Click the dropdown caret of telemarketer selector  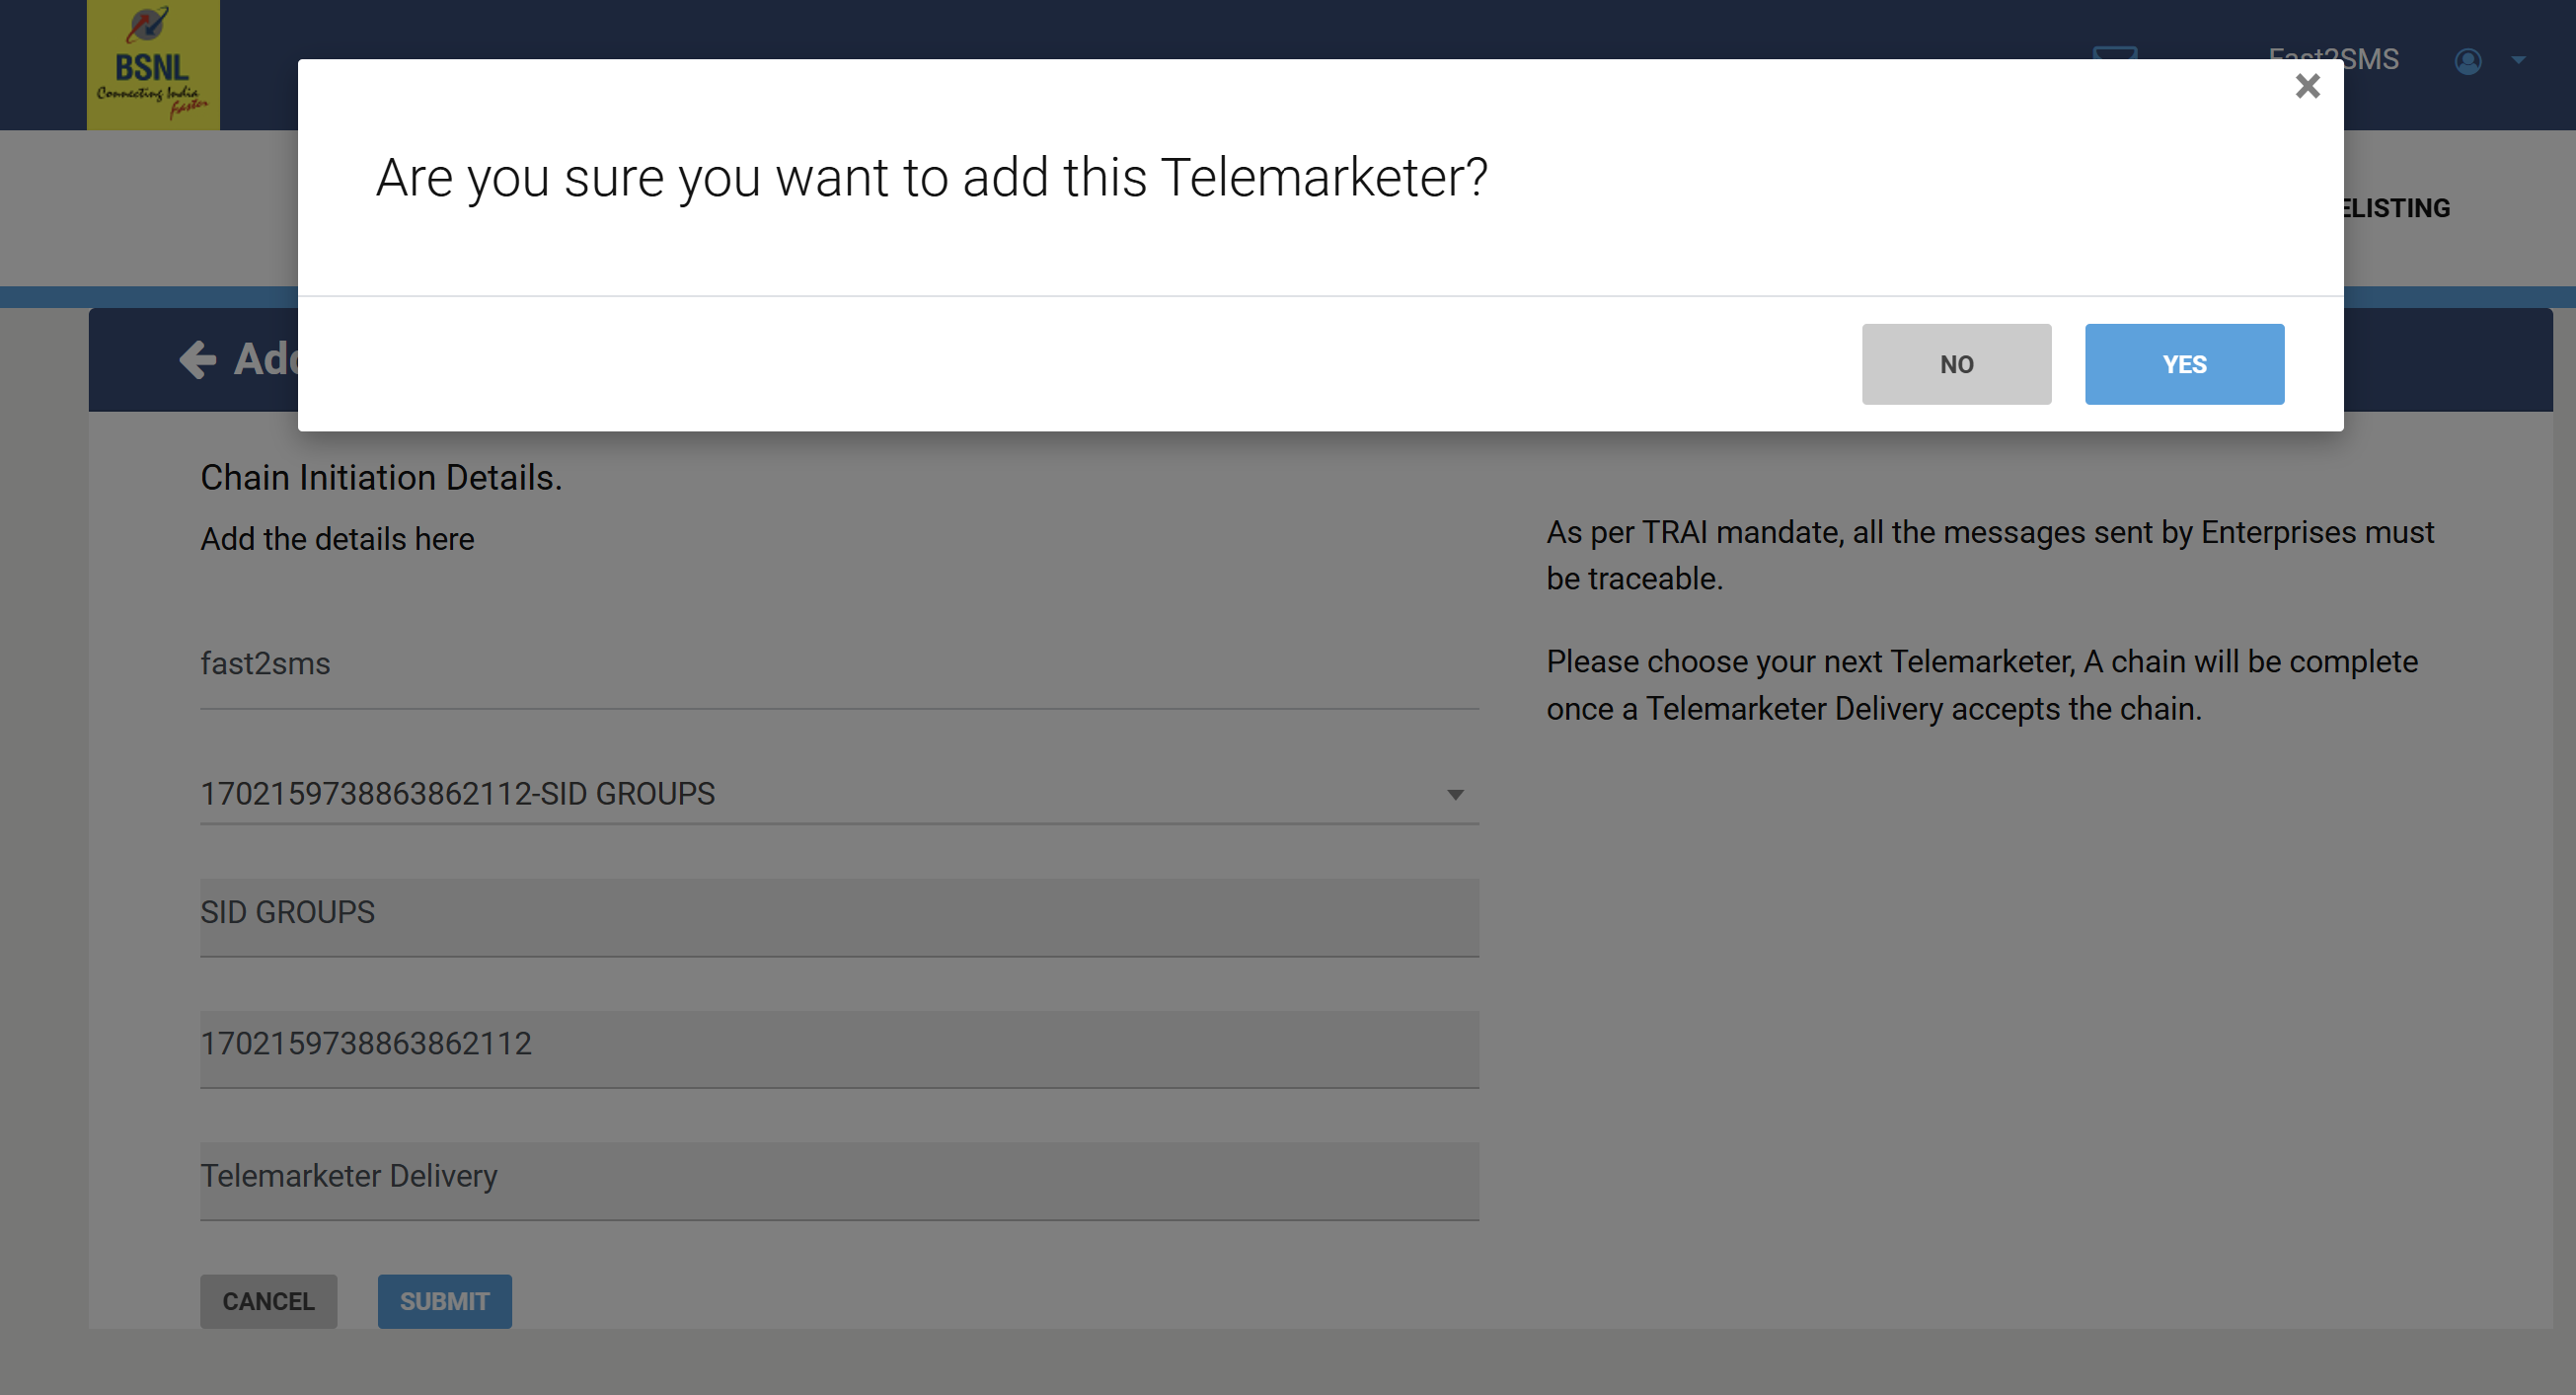click(x=1455, y=795)
